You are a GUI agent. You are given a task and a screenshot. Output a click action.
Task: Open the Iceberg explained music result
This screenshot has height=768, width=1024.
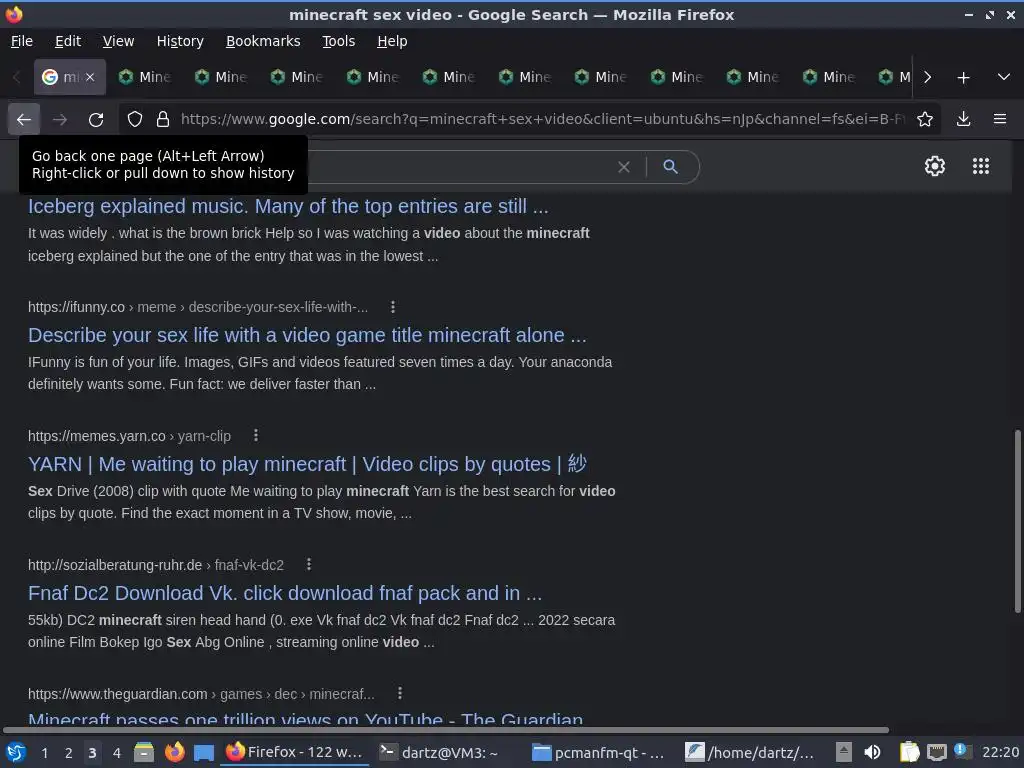pyautogui.click(x=288, y=206)
